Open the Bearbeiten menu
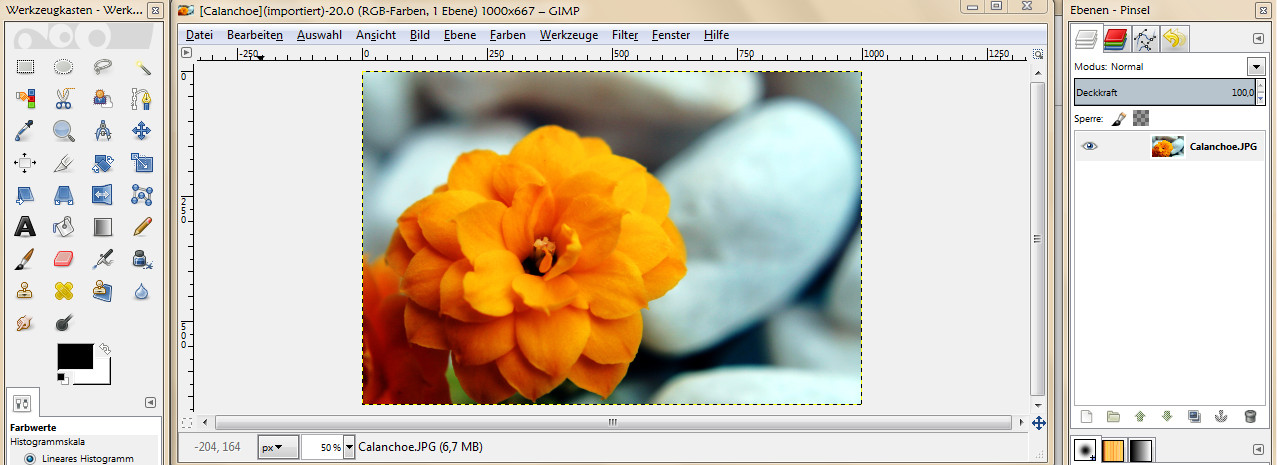This screenshot has height=465, width=1277. (x=255, y=35)
